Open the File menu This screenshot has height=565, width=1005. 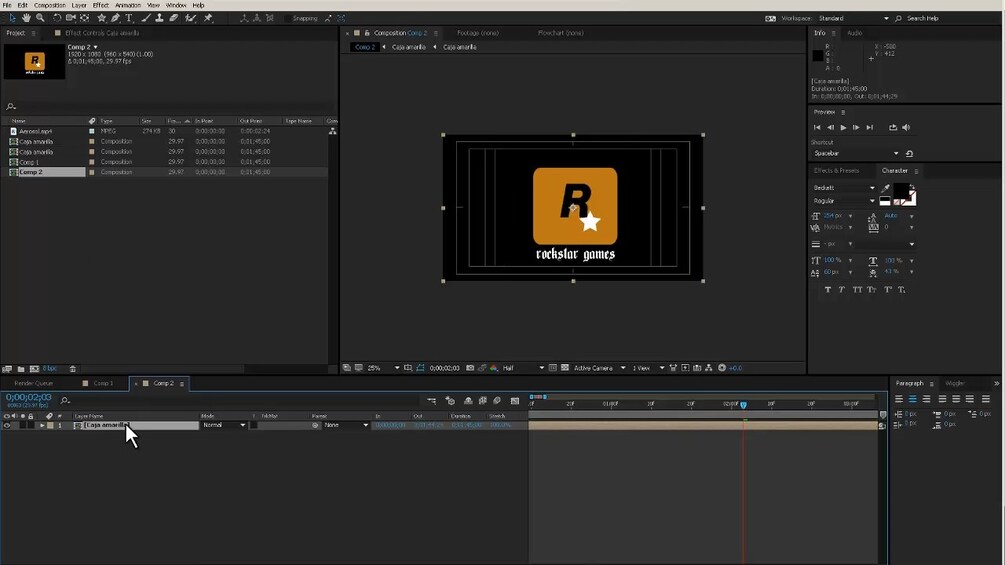pyautogui.click(x=7, y=5)
